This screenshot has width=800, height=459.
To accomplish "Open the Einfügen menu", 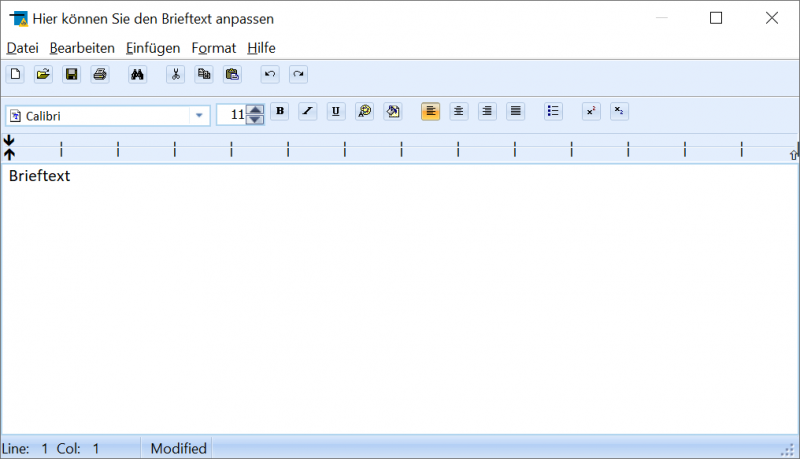I will point(153,48).
